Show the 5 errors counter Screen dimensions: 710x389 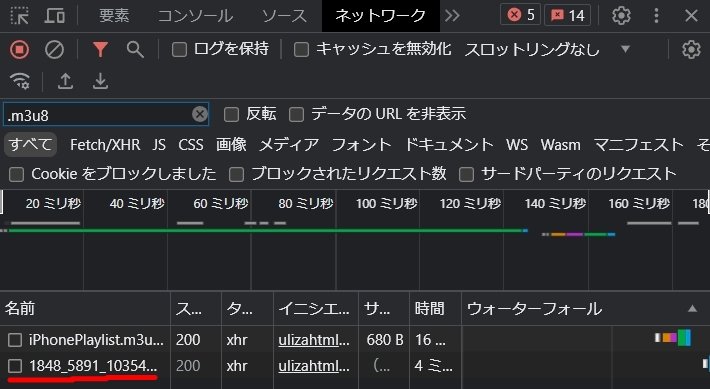click(x=520, y=15)
